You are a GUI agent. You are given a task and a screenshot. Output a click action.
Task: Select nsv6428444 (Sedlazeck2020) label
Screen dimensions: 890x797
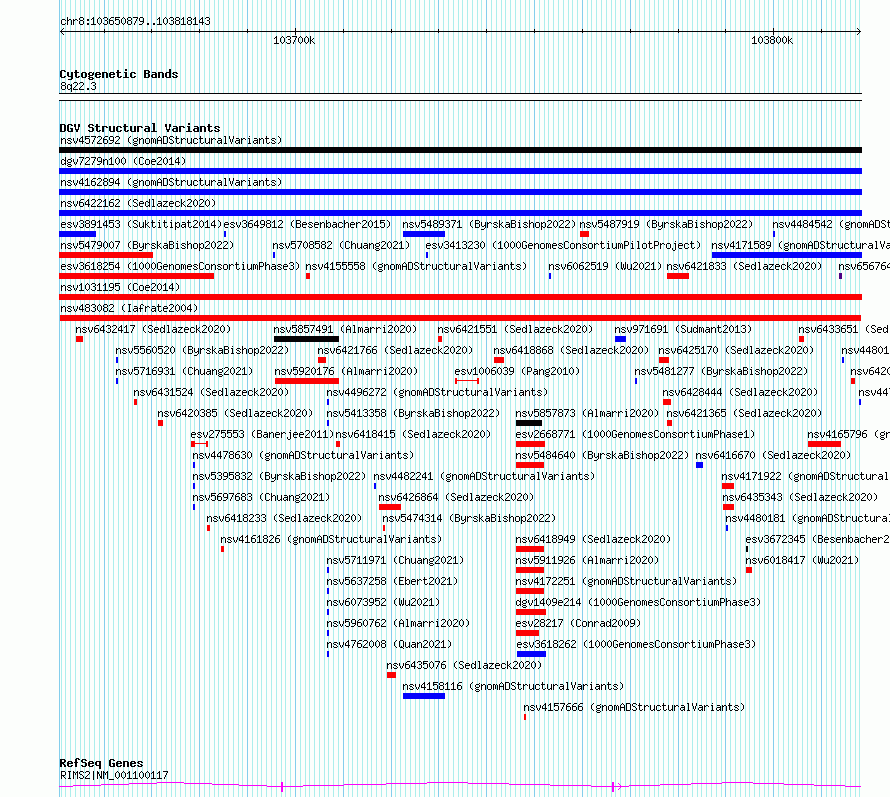(x=740, y=392)
